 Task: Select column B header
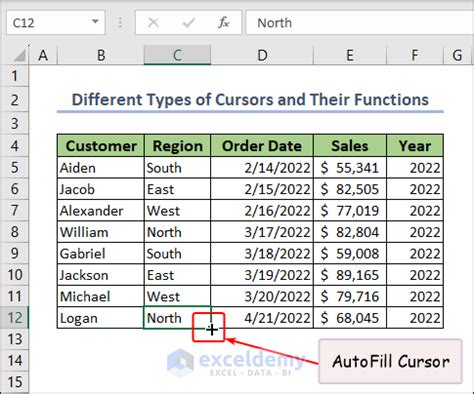coord(101,55)
